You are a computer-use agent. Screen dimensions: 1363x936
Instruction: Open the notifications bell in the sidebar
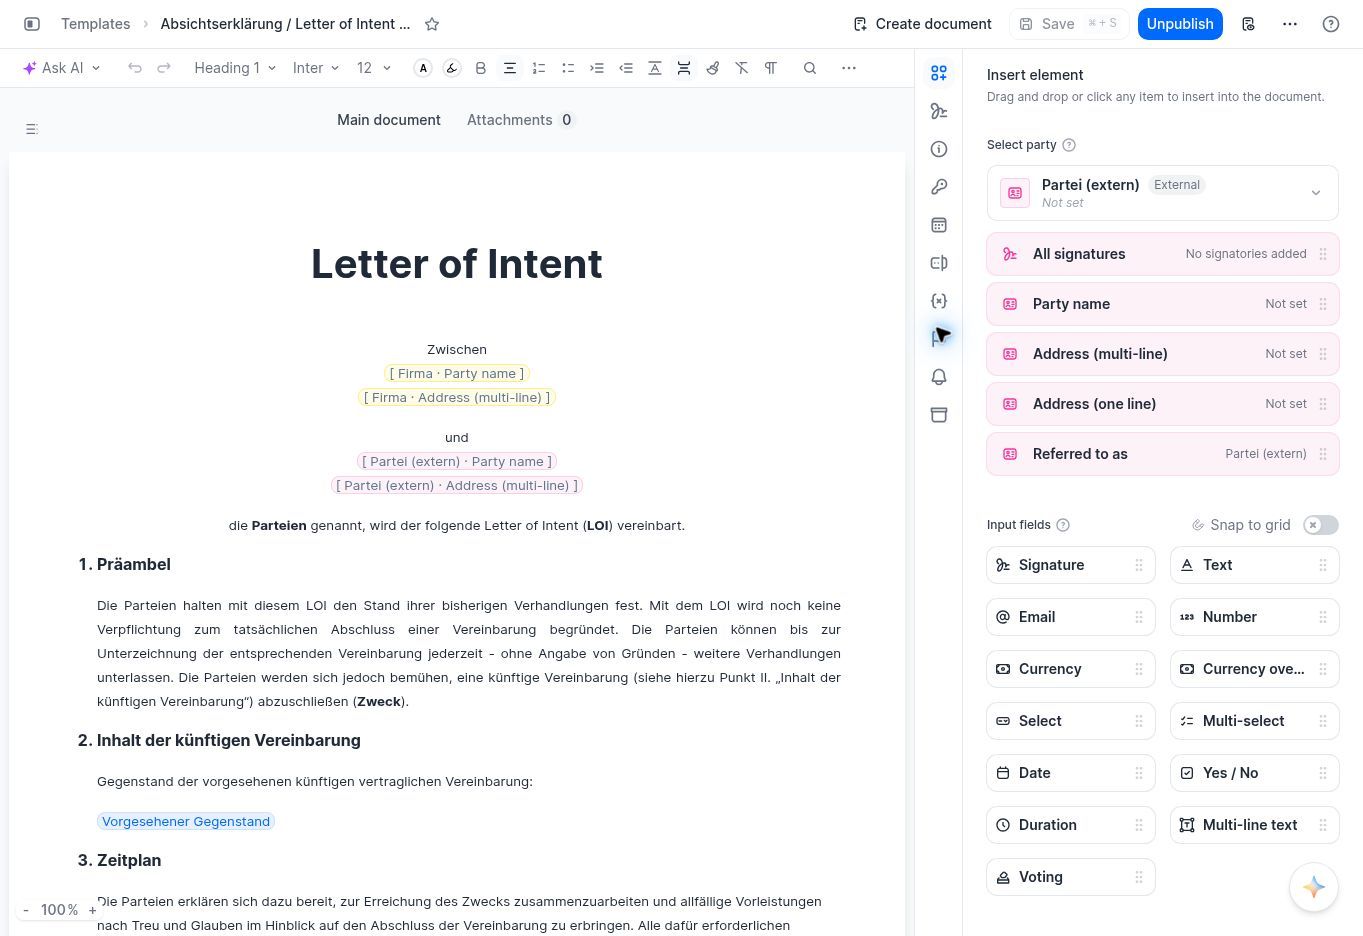(938, 377)
